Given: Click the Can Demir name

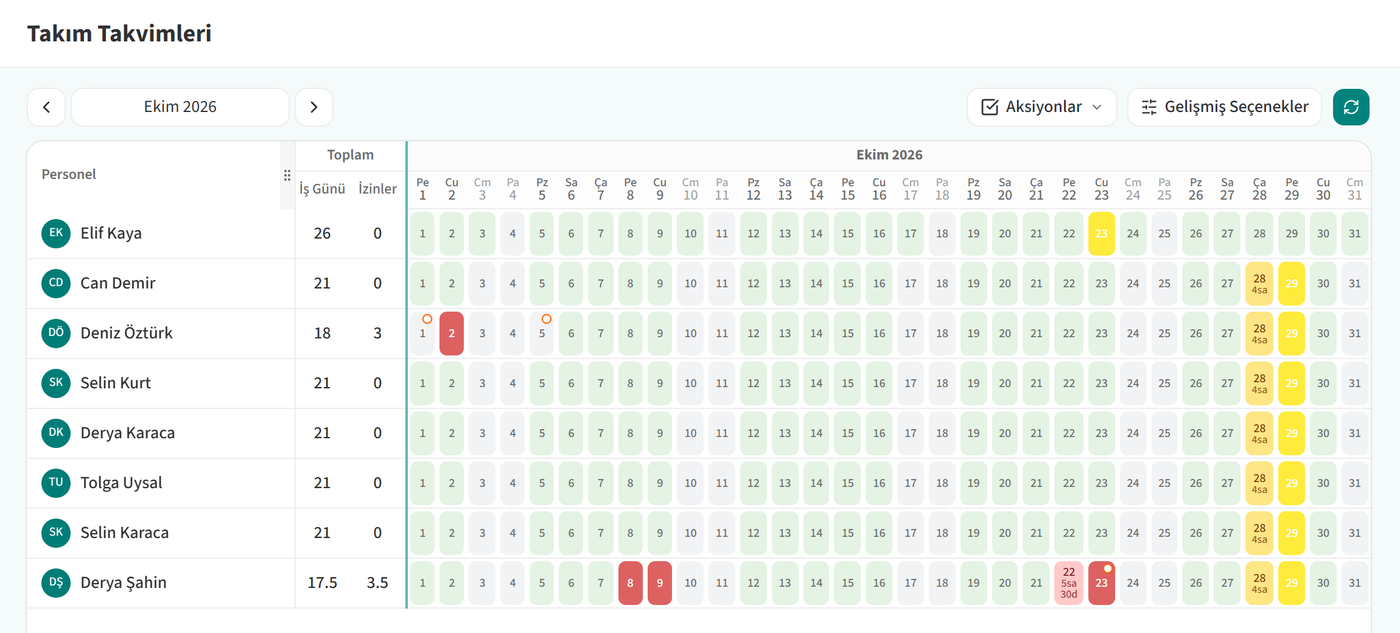Looking at the screenshot, I should 118,283.
